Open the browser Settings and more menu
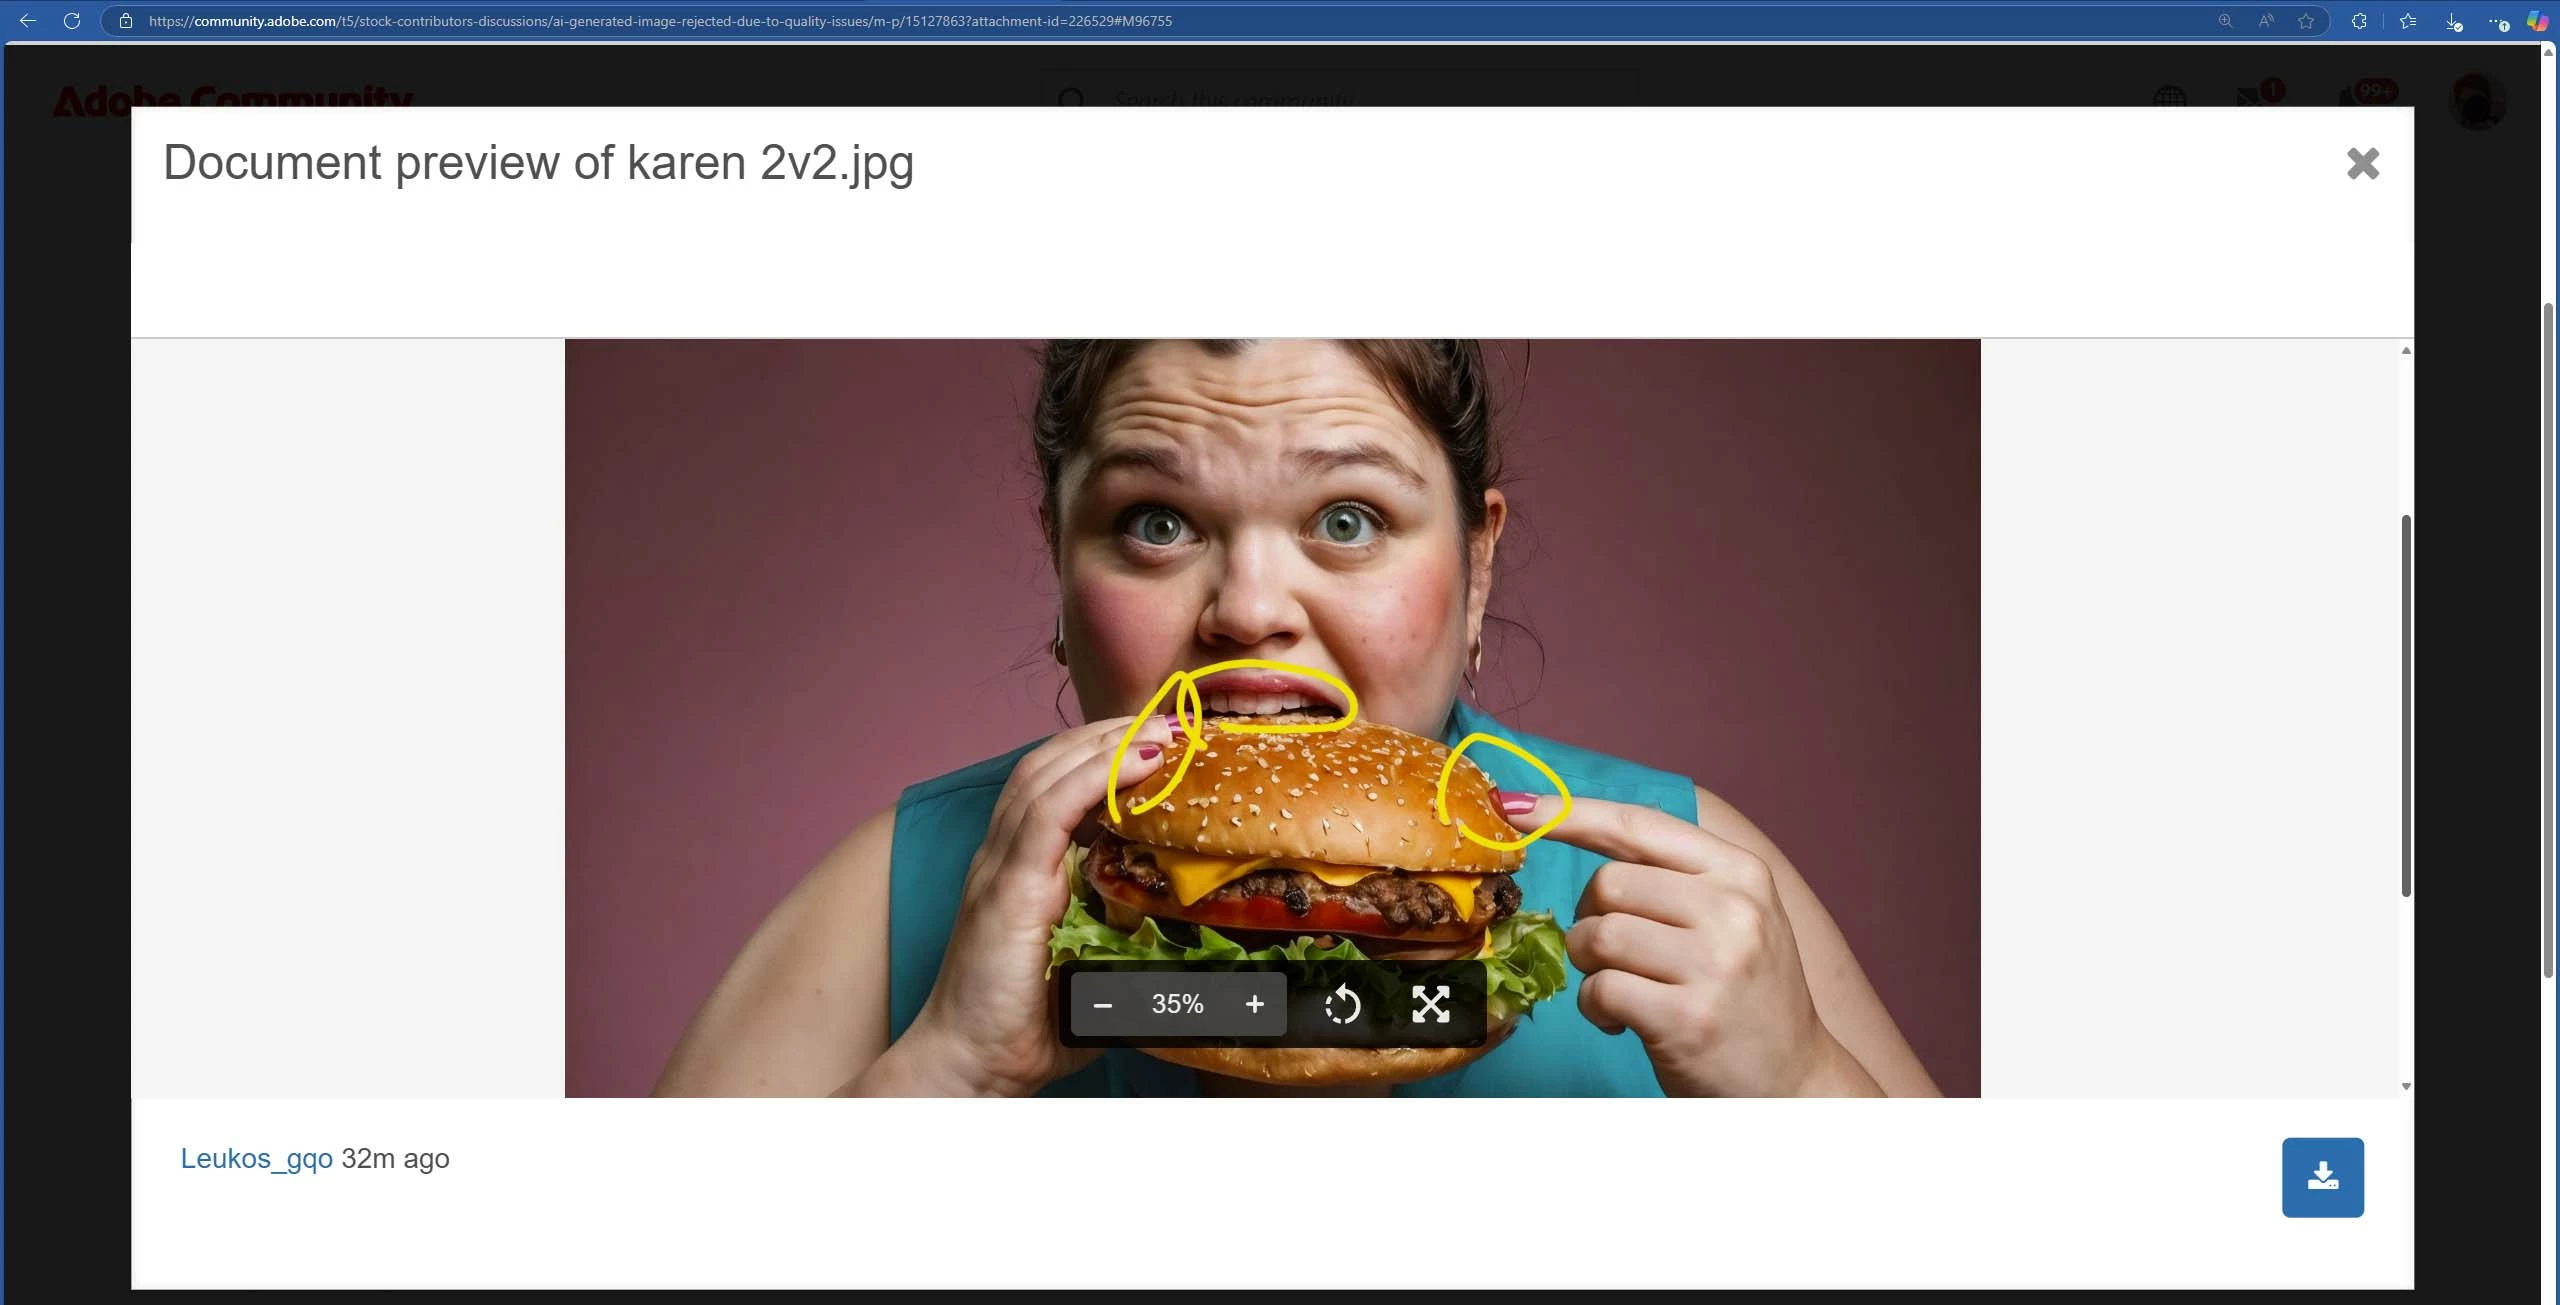 pos(2496,21)
